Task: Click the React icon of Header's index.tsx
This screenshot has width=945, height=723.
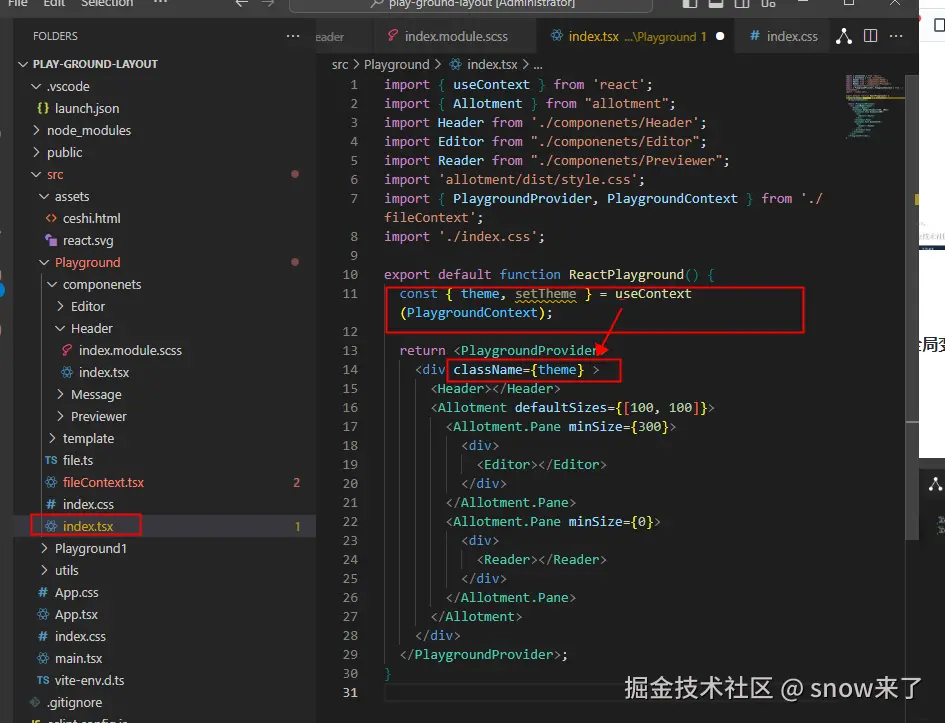Action: 67,372
